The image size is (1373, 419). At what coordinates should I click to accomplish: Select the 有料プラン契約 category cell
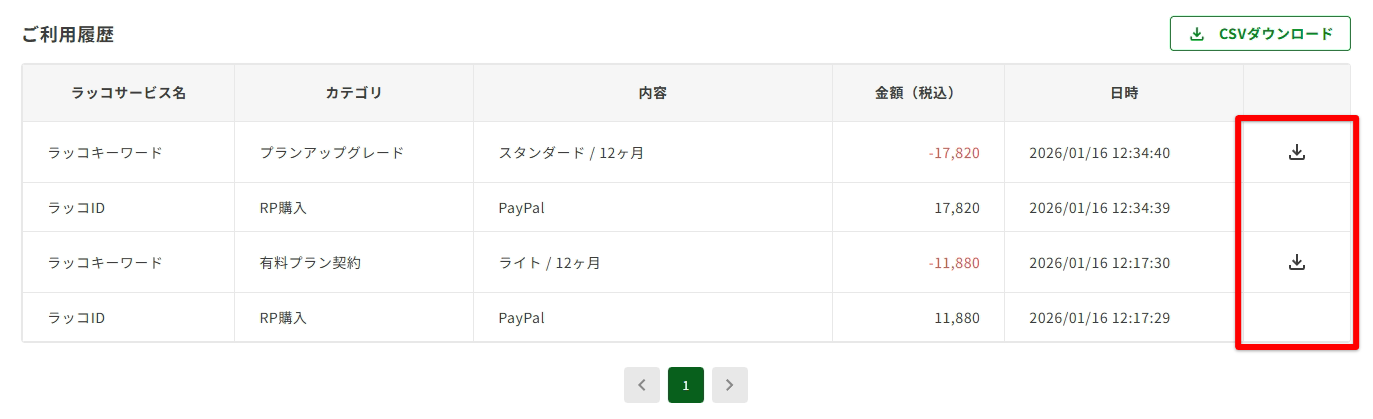pos(310,263)
